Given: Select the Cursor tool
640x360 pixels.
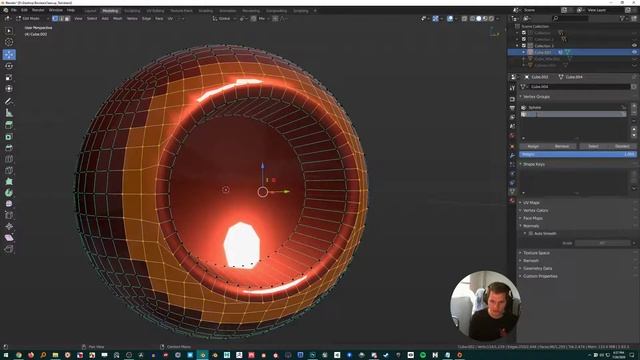Looking at the screenshot, I should click(9, 42).
